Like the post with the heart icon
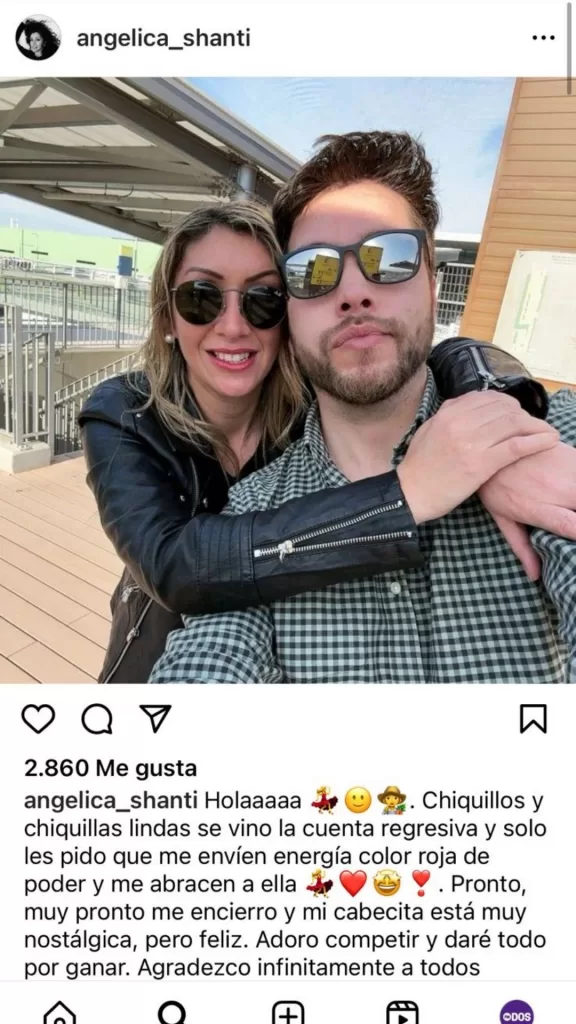Screen dimensions: 576x1024 coord(38,719)
